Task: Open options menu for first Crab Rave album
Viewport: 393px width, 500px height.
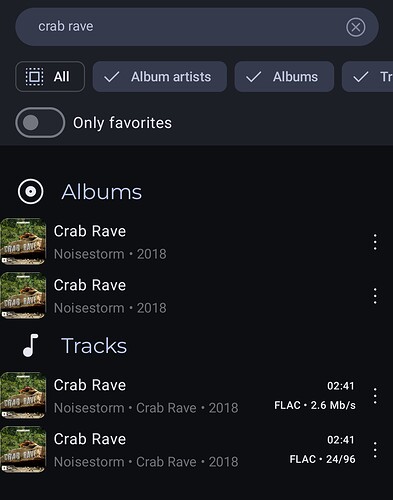Action: tap(375, 242)
